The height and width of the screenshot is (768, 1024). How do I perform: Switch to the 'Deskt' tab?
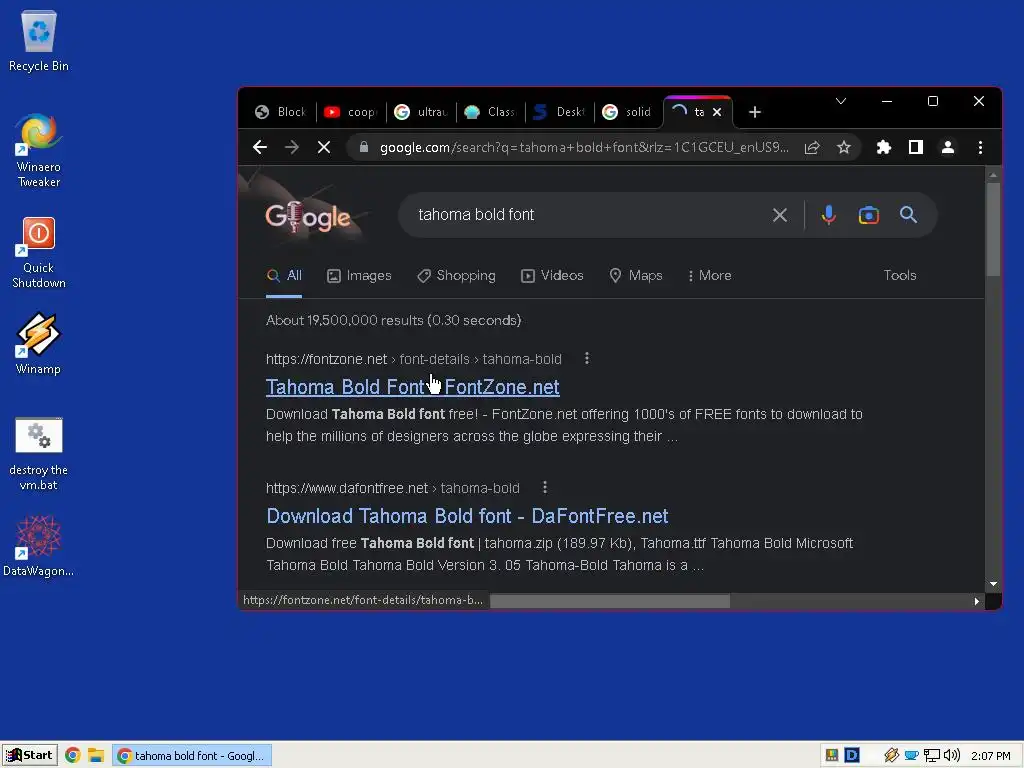pos(560,112)
